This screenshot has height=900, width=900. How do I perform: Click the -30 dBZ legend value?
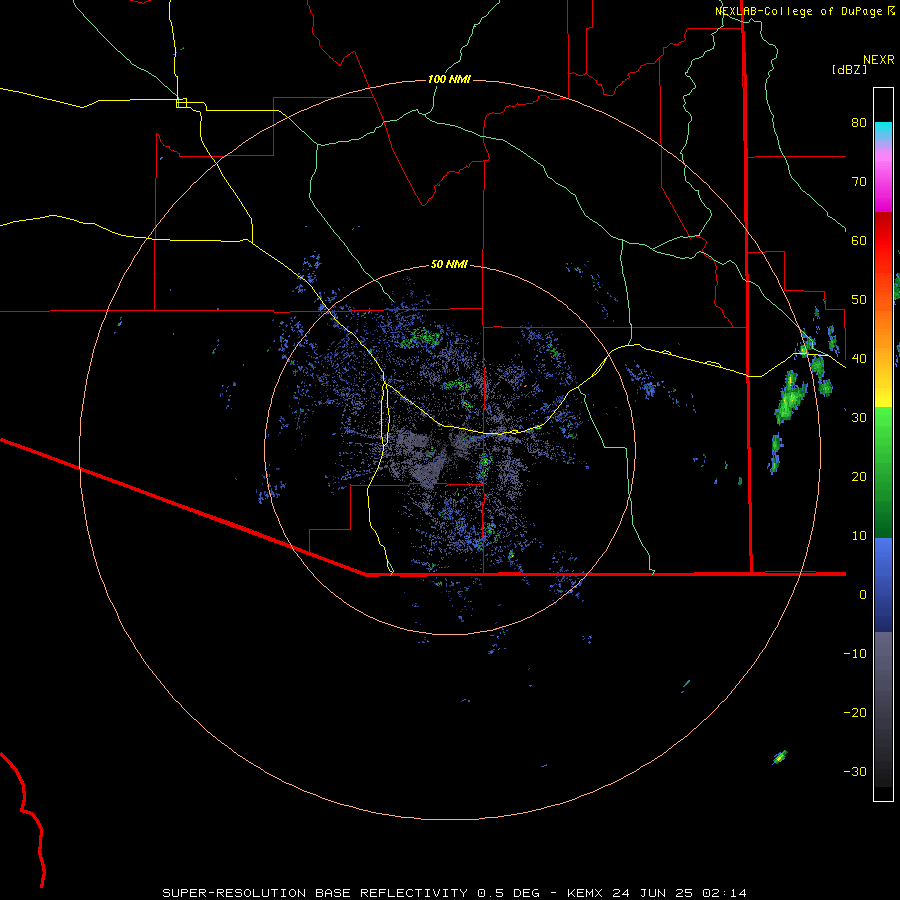click(855, 772)
